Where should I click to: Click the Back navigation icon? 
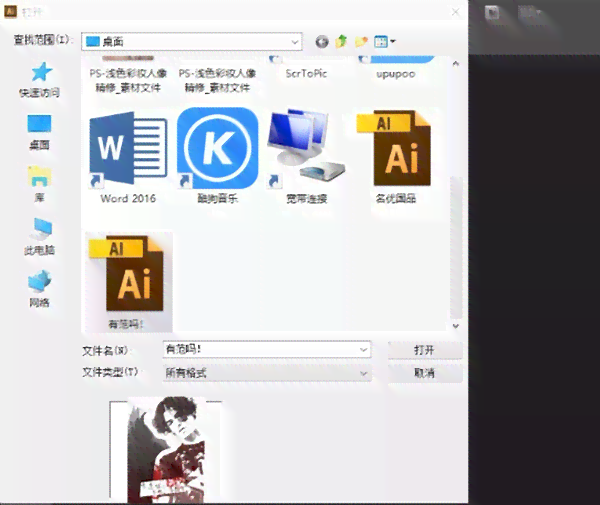coord(322,42)
